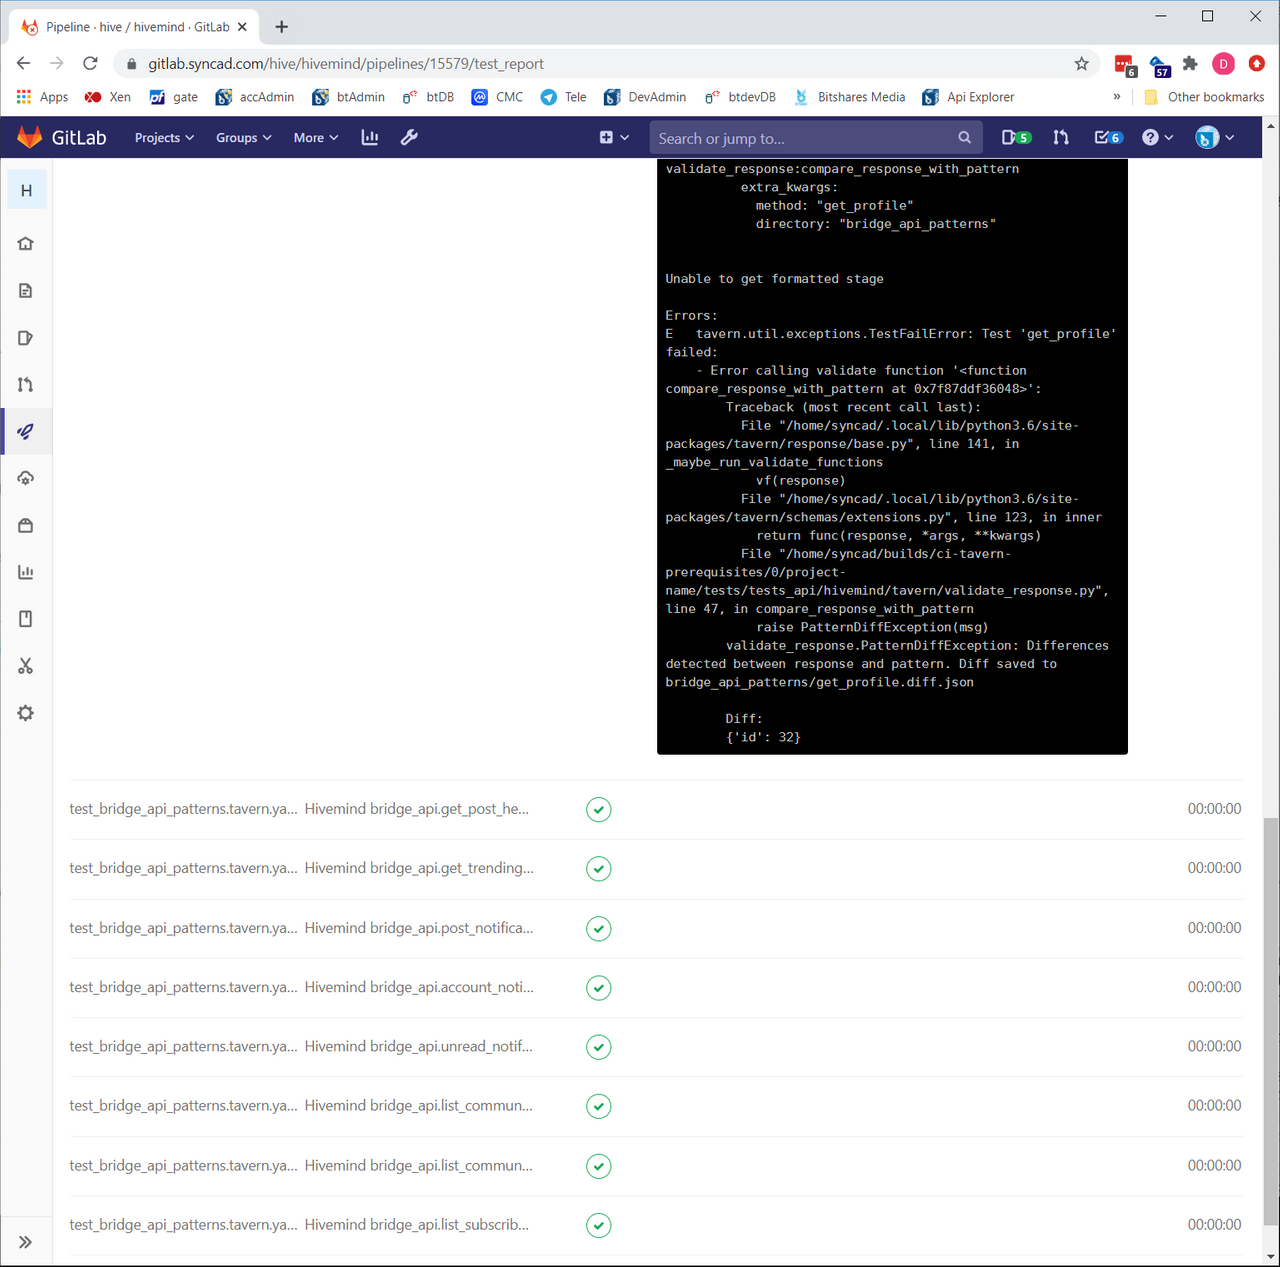Open Xen bookmark
The image size is (1280, 1267).
(108, 97)
